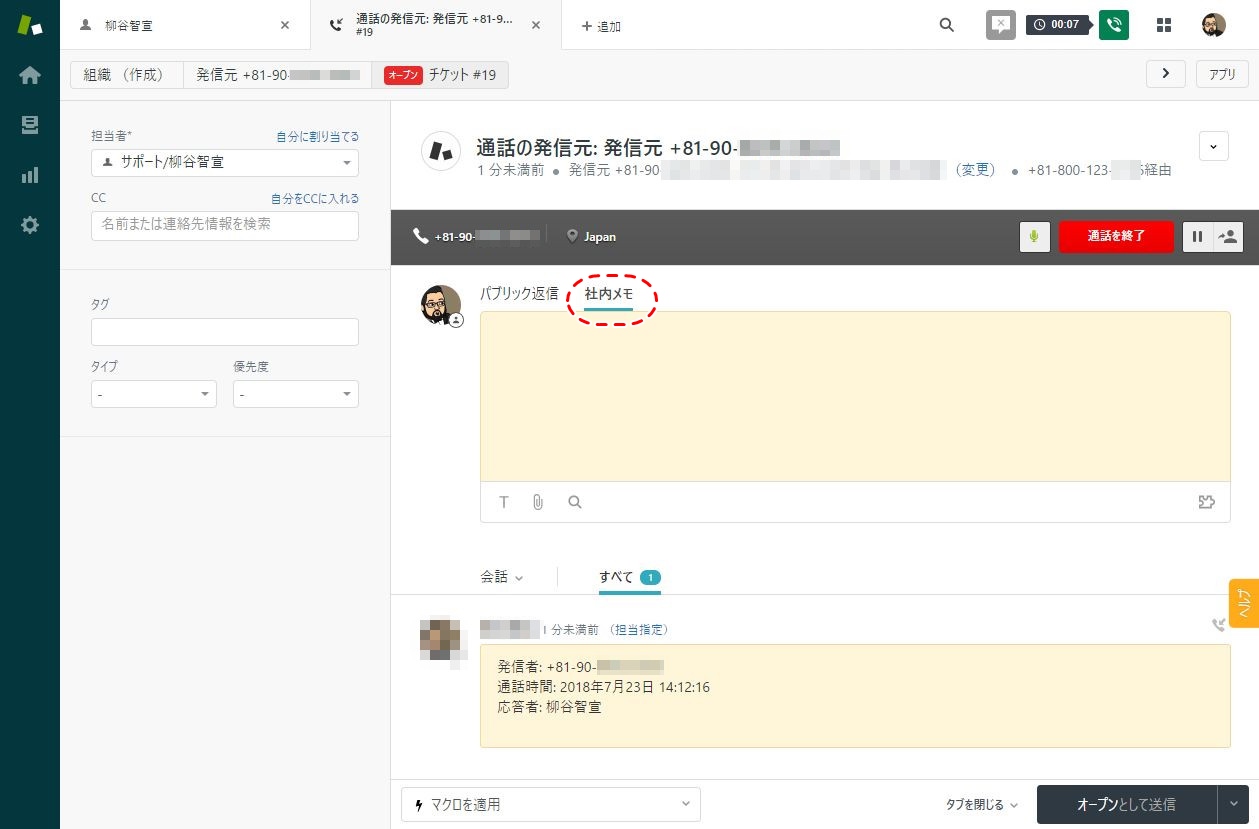The height and width of the screenshot is (829, 1259).
Task: Click the タグ input field
Action: 224,332
